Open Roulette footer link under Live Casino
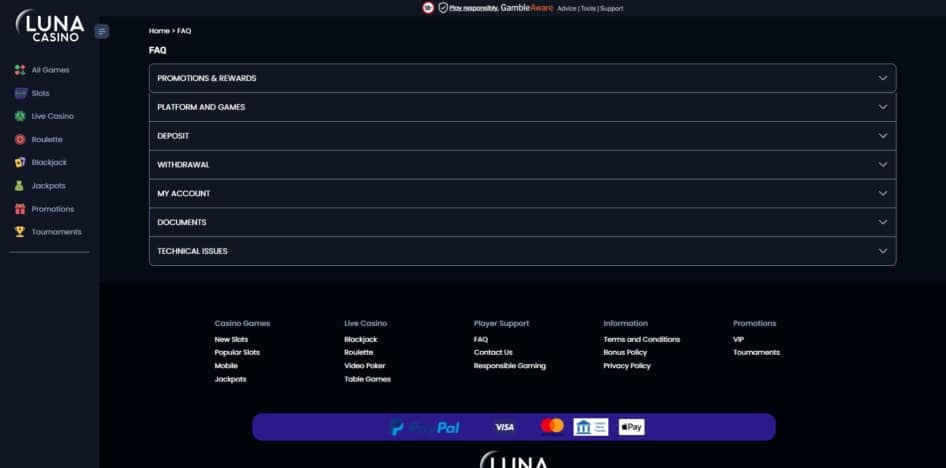Image resolution: width=946 pixels, height=468 pixels. coord(359,353)
